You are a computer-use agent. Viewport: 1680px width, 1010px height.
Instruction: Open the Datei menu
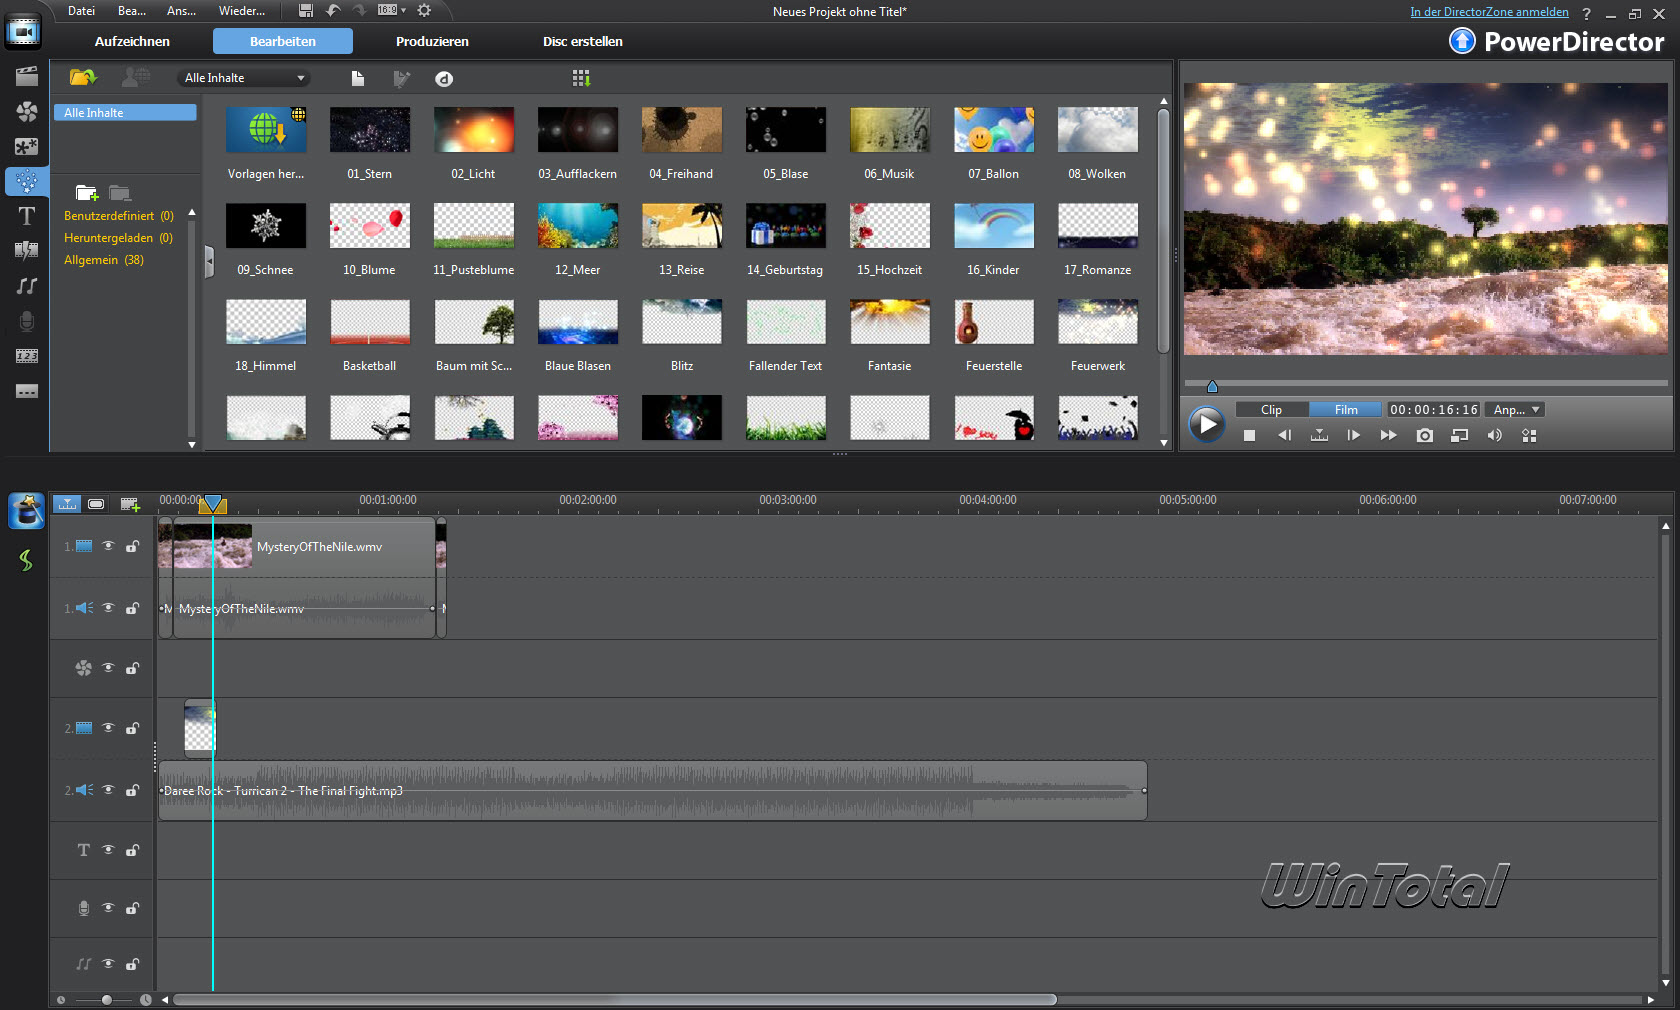[x=81, y=11]
